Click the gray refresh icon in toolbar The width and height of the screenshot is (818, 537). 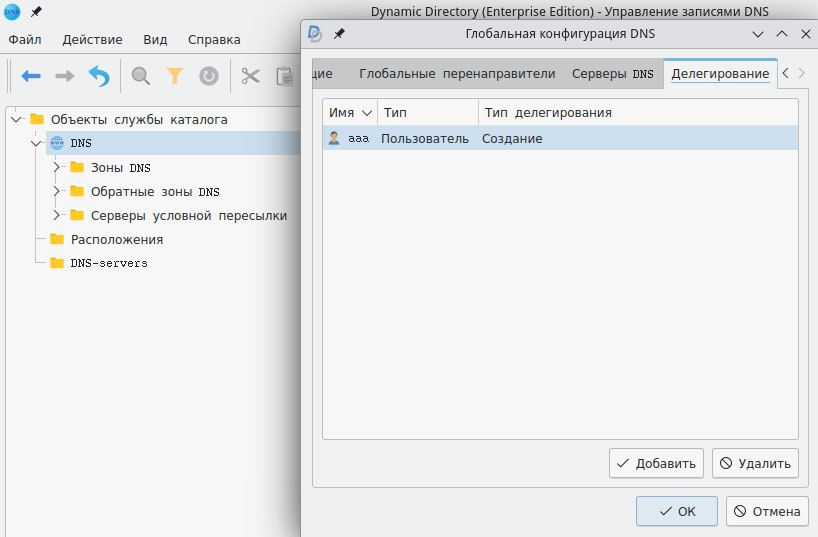(x=208, y=76)
